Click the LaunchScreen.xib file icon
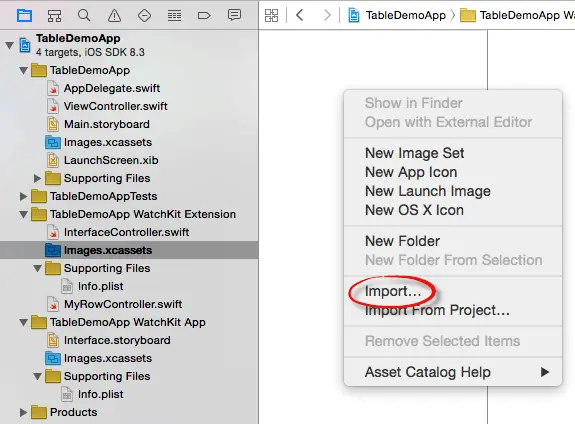The width and height of the screenshot is (575, 424). (x=53, y=160)
